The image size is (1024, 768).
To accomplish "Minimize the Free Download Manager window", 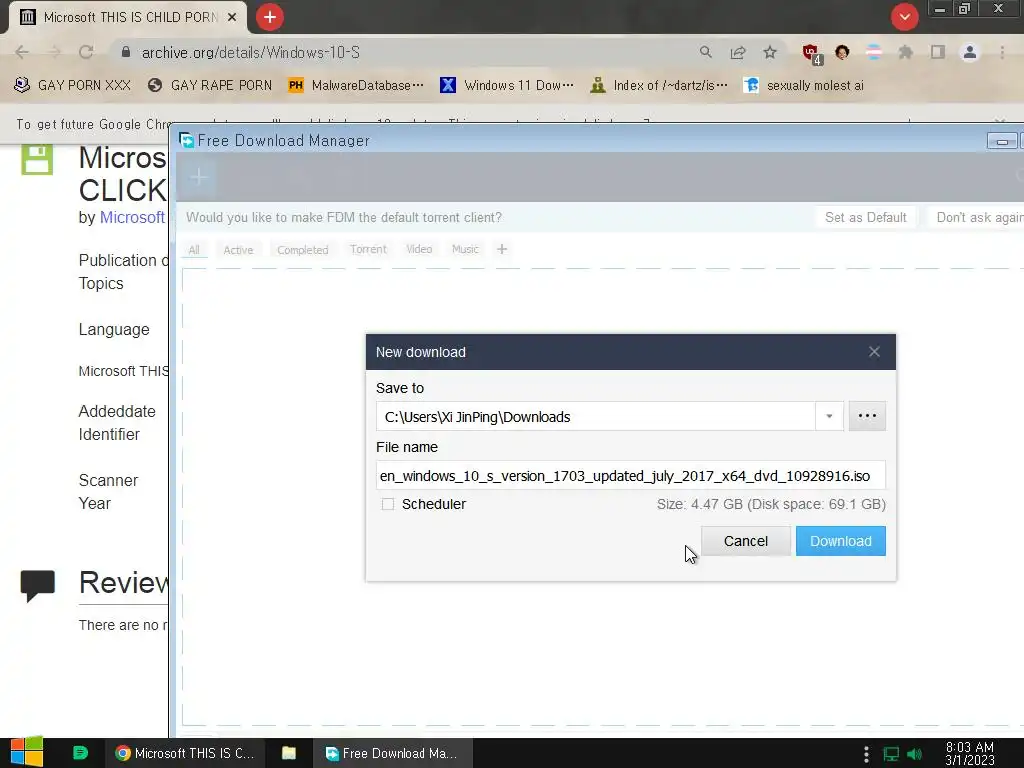I will 1001,141.
